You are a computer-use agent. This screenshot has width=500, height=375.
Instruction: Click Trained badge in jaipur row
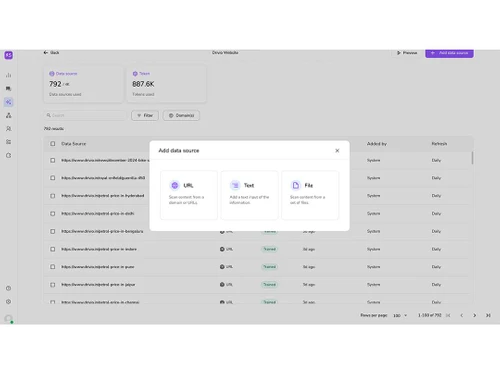point(270,285)
